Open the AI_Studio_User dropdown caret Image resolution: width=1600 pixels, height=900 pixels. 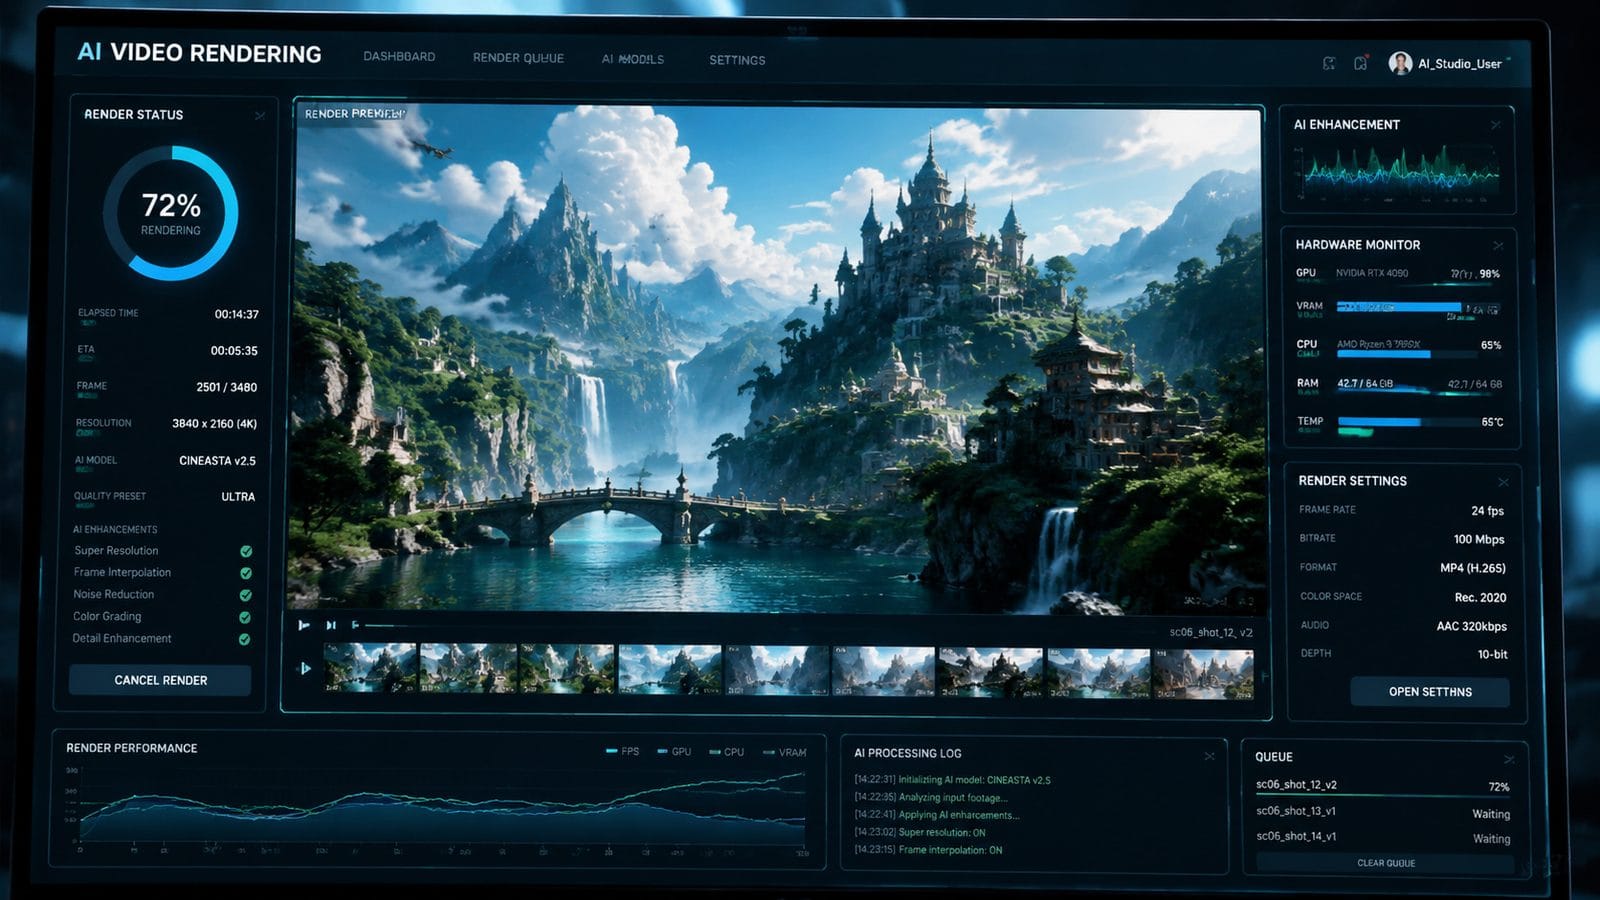[1508, 61]
